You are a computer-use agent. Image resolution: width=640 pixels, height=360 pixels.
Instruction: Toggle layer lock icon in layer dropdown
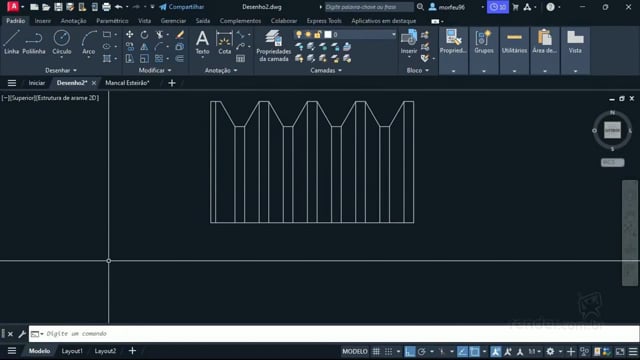coord(318,35)
